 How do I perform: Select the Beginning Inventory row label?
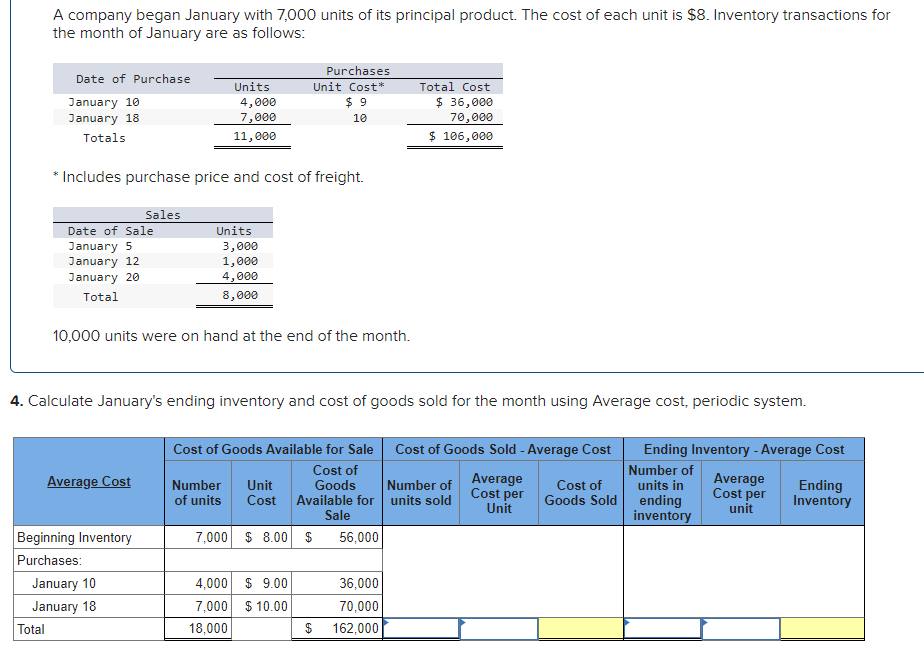[74, 537]
